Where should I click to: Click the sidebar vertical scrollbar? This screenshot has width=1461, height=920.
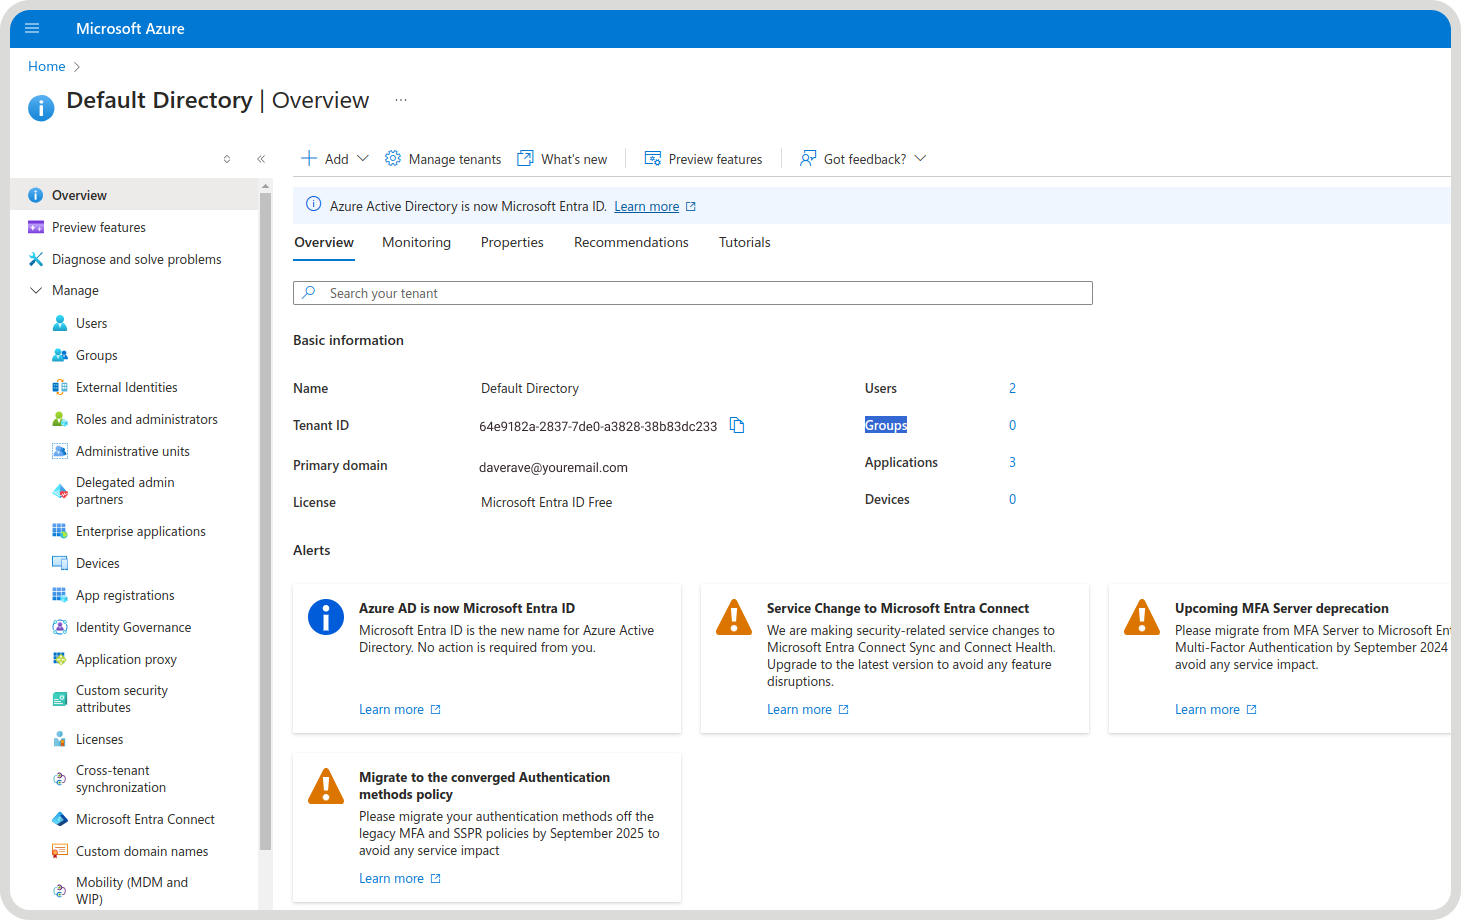tap(265, 520)
